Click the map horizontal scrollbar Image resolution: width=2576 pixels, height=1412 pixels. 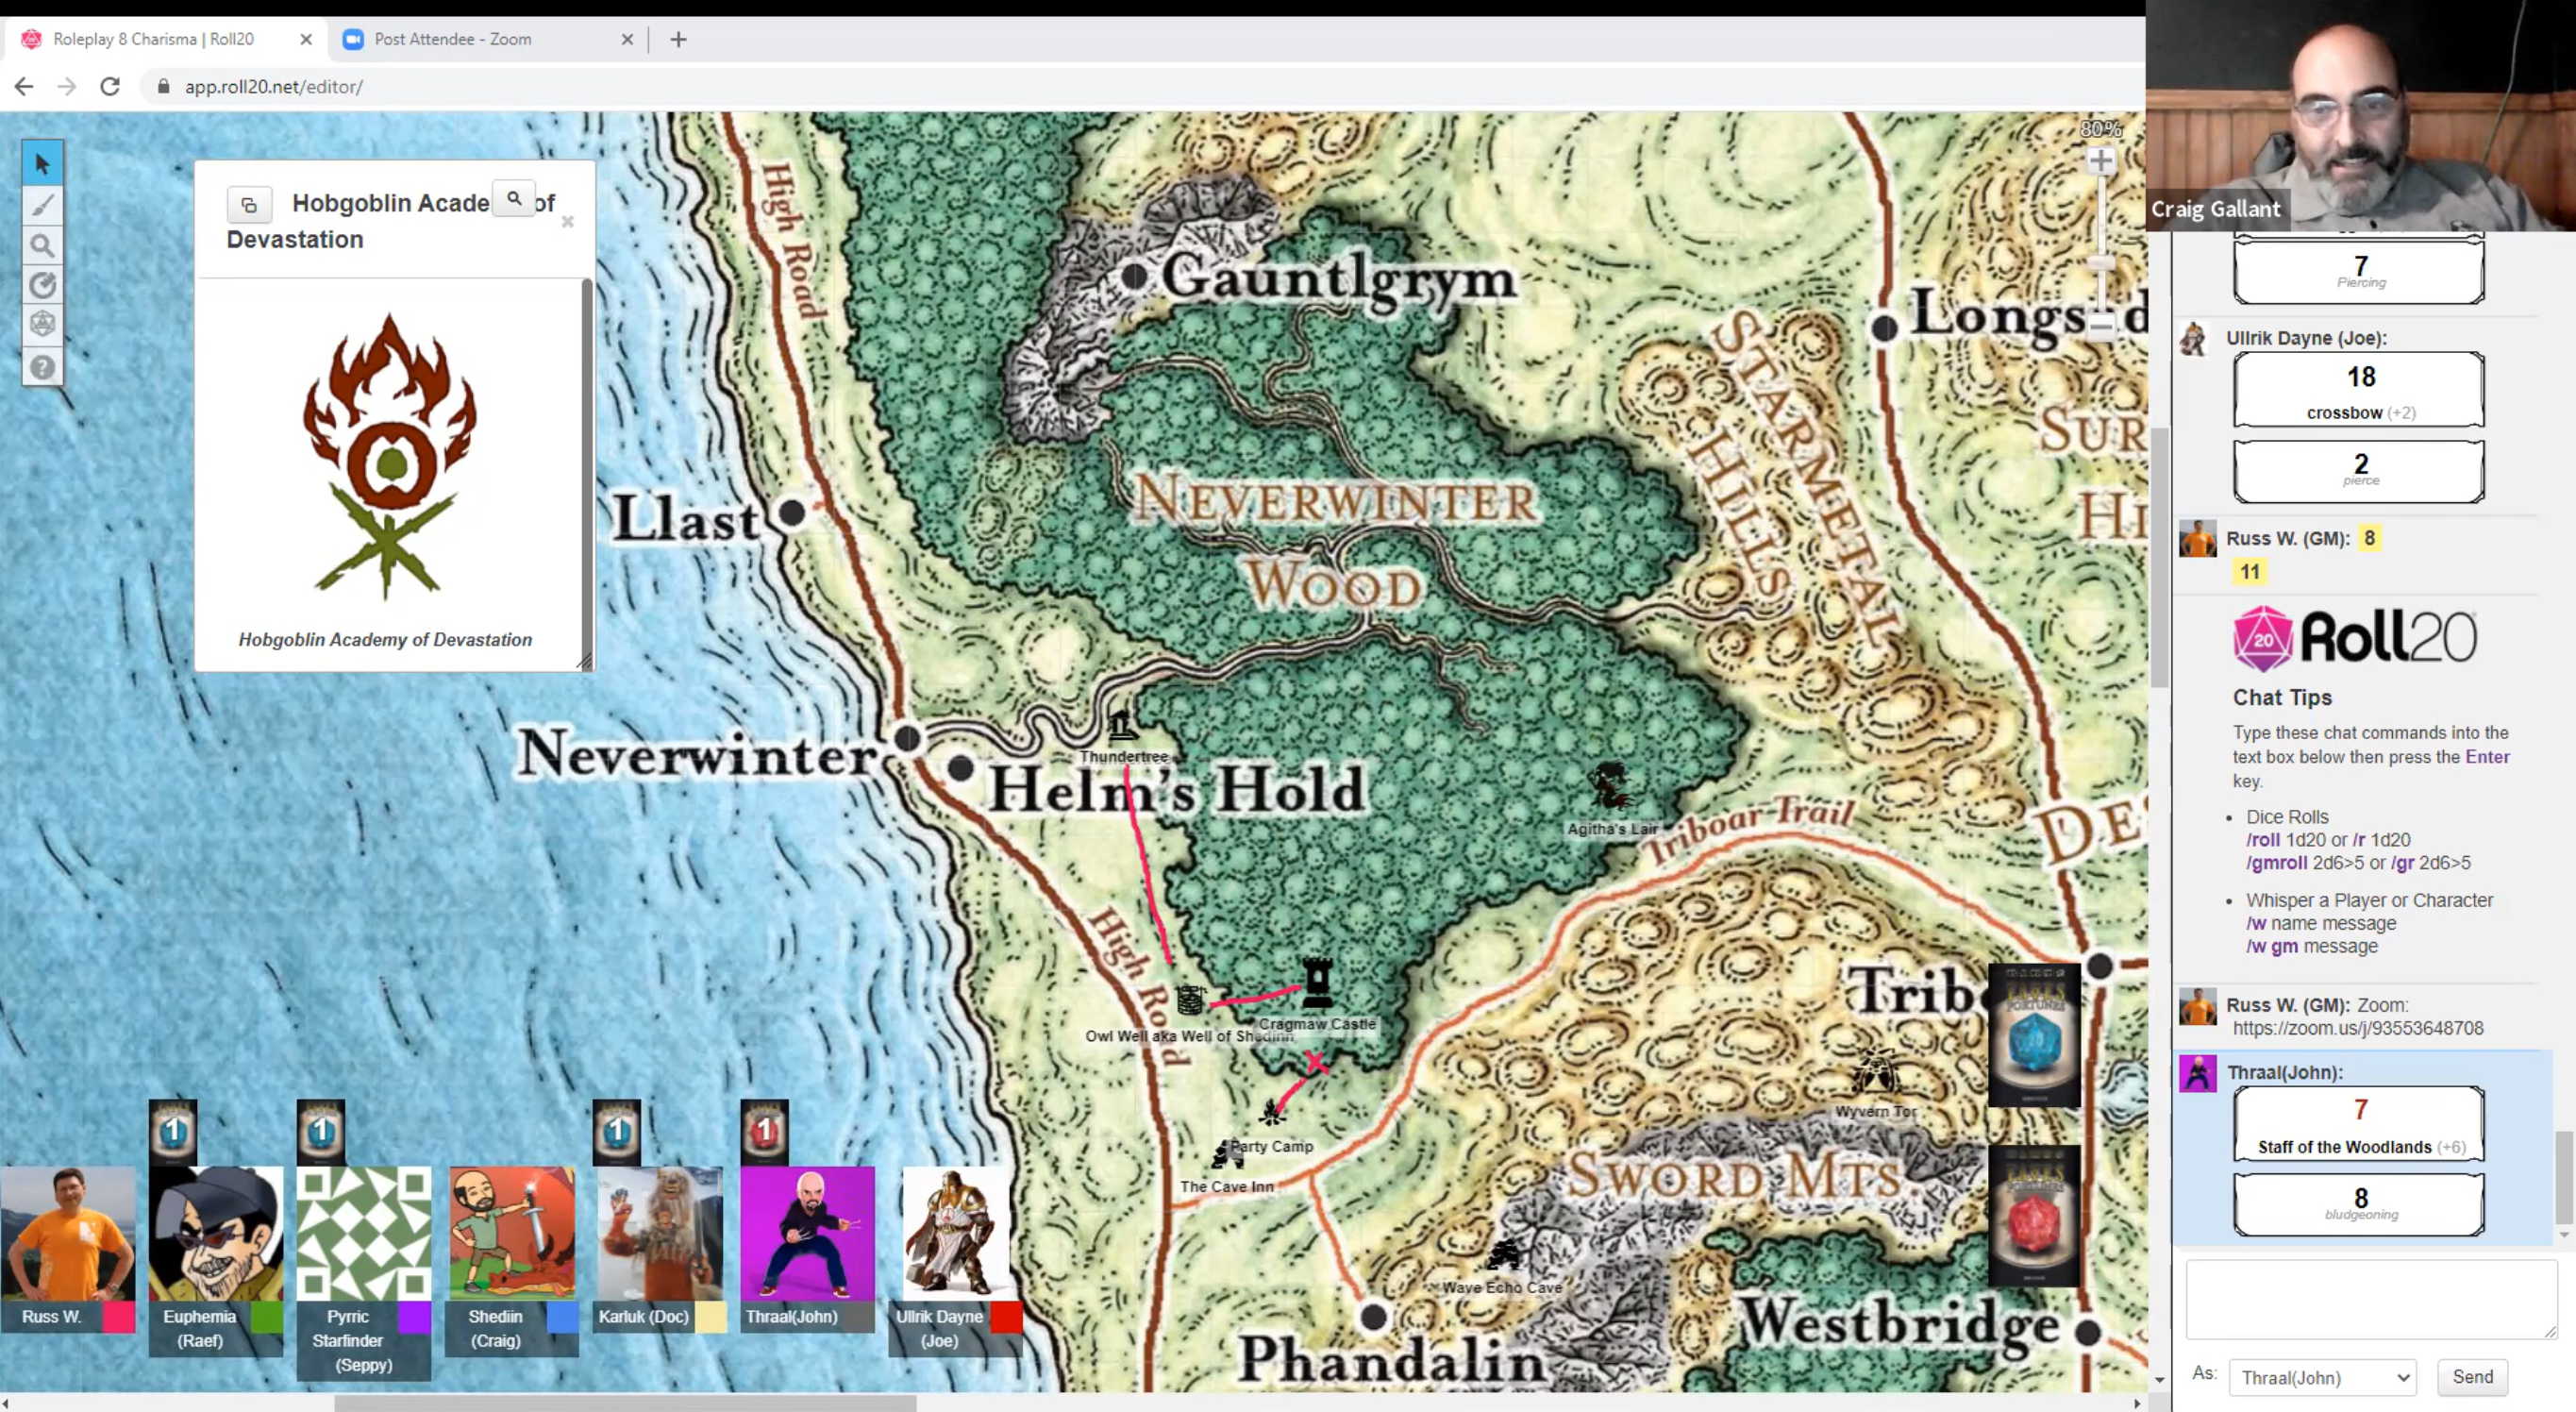pos(625,1403)
